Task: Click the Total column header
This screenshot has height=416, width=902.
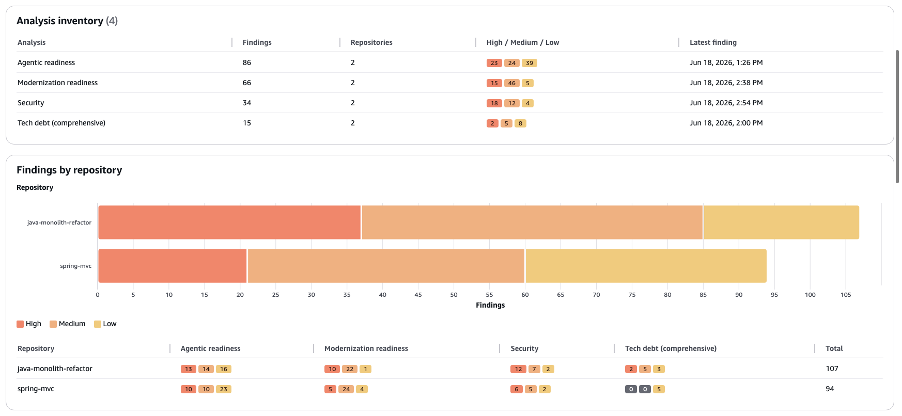Action: pos(834,349)
